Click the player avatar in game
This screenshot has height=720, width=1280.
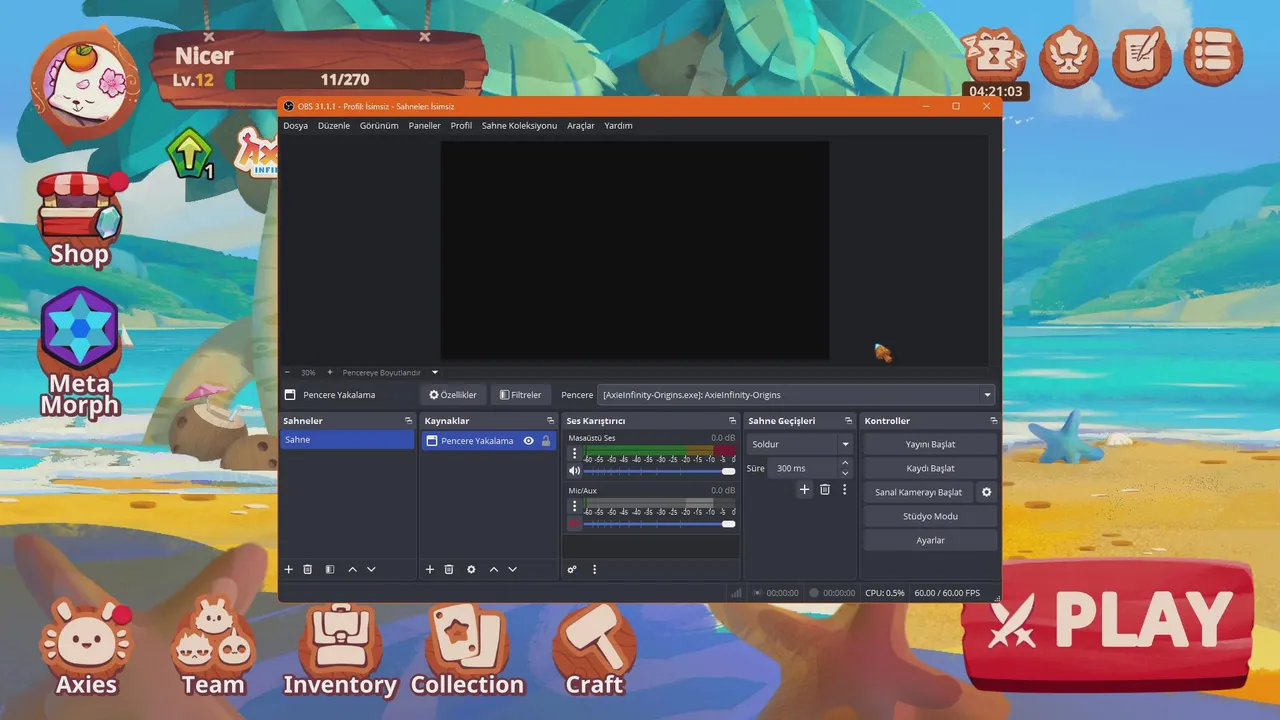point(84,85)
